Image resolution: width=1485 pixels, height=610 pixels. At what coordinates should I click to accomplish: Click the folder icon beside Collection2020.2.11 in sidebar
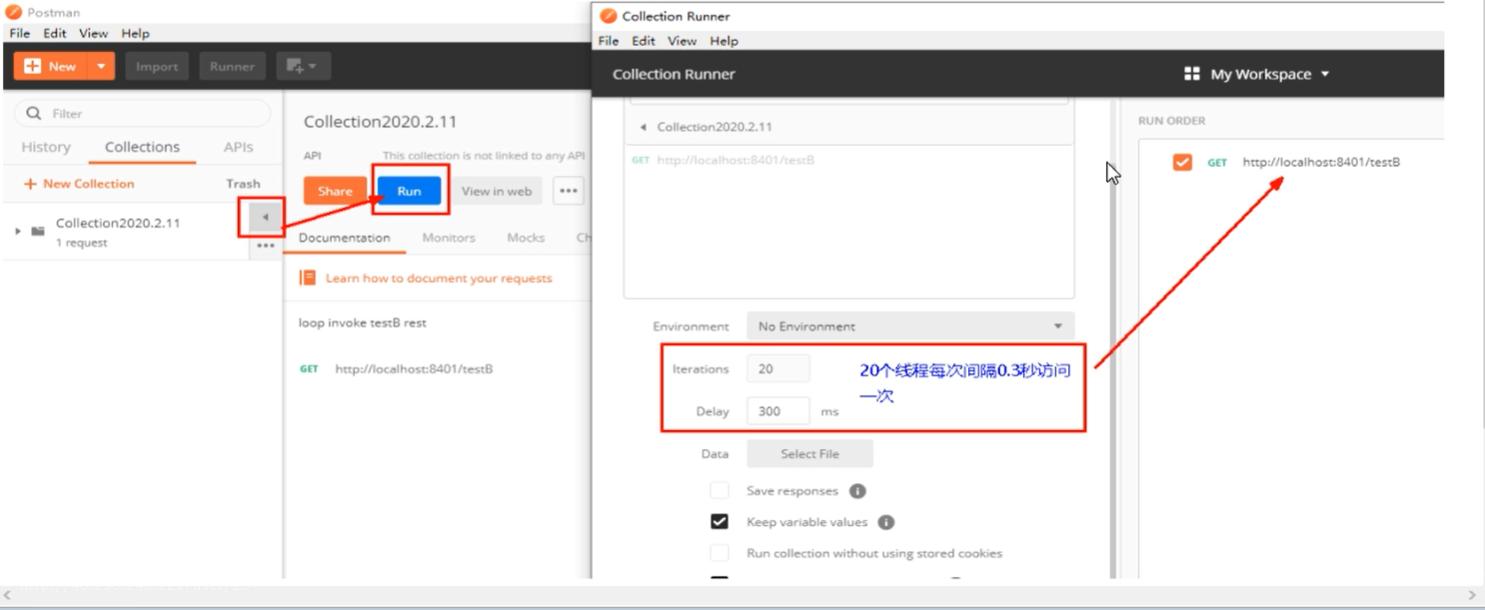pyautogui.click(x=38, y=231)
